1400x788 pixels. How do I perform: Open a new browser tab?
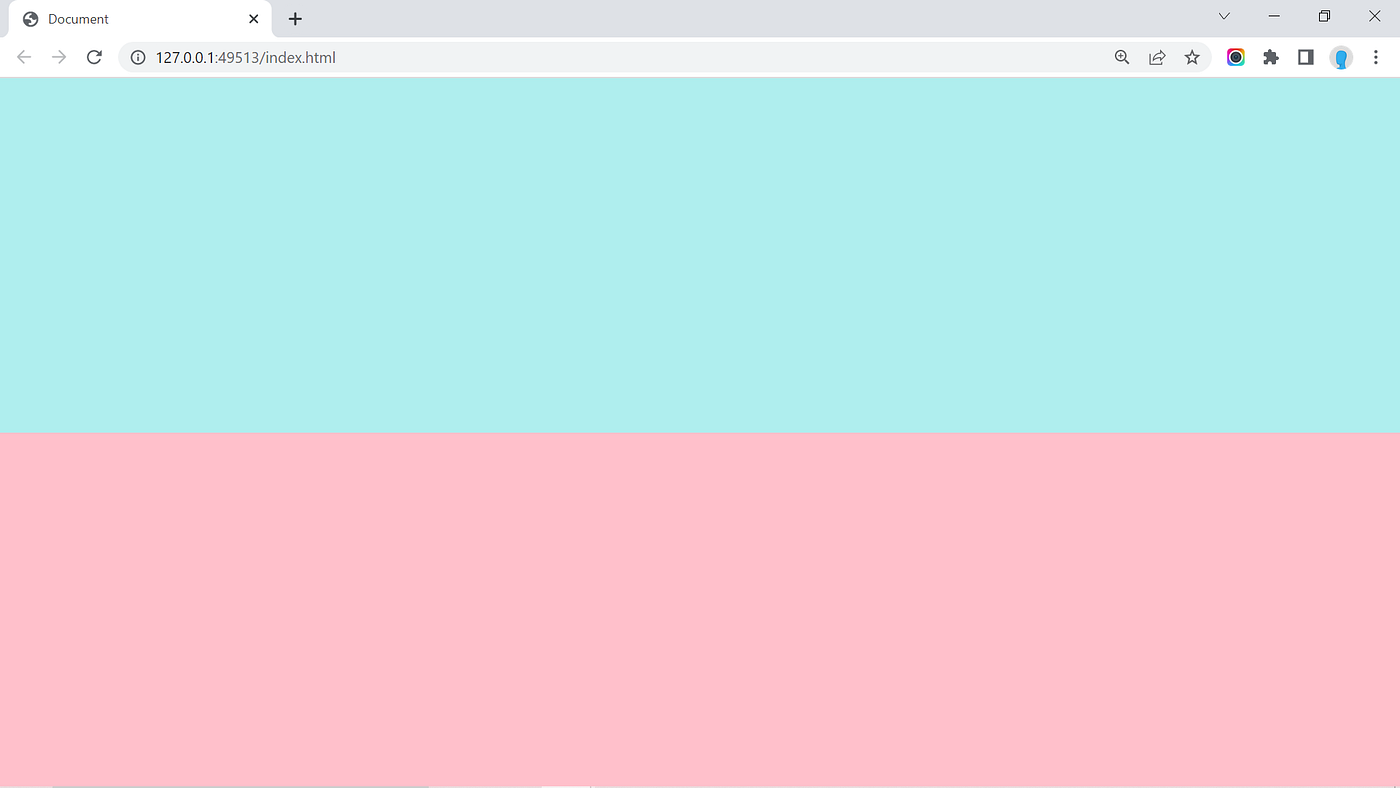pos(295,18)
